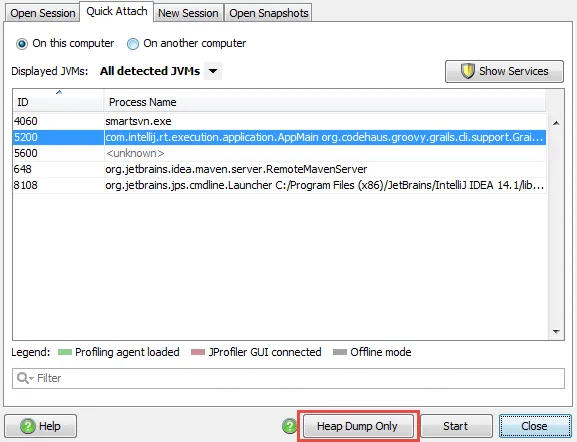This screenshot has height=442, width=577.
Task: Click the Offline mode legend label
Action: click(x=381, y=352)
